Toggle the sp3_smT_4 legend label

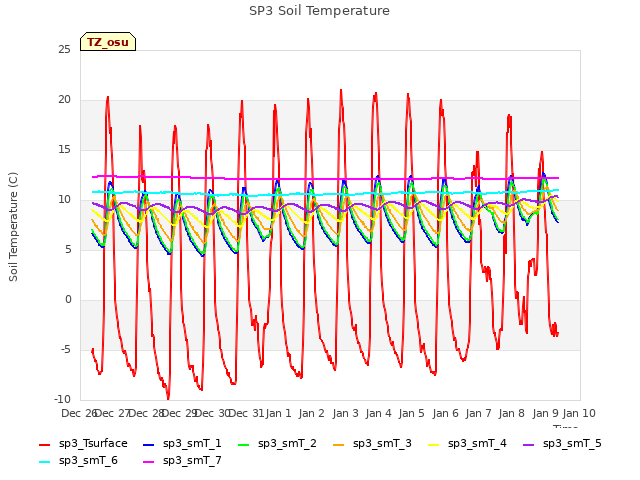point(477,444)
